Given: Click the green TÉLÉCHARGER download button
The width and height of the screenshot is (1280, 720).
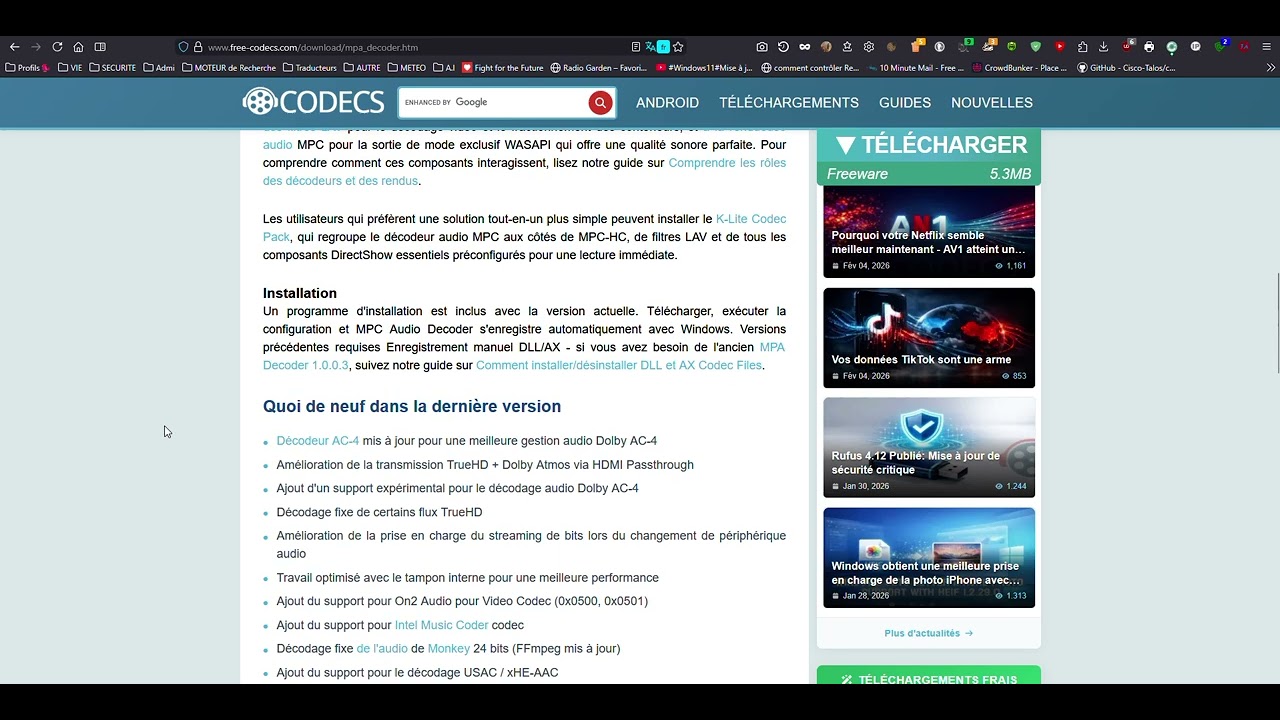Looking at the screenshot, I should [929, 157].
